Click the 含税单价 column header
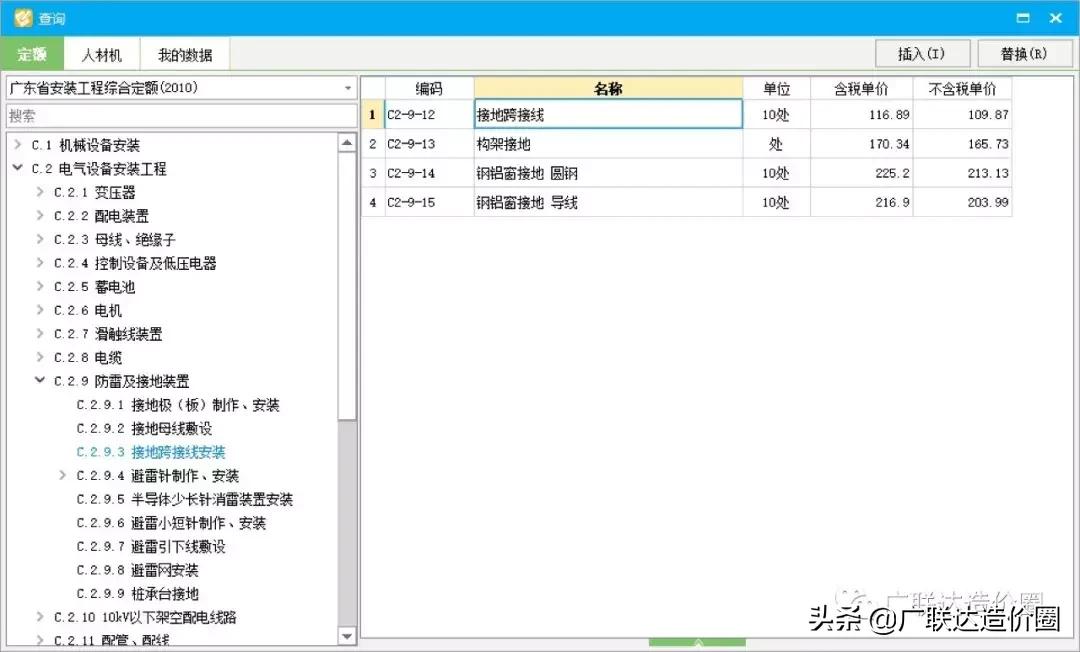The image size is (1080, 652). pos(861,88)
